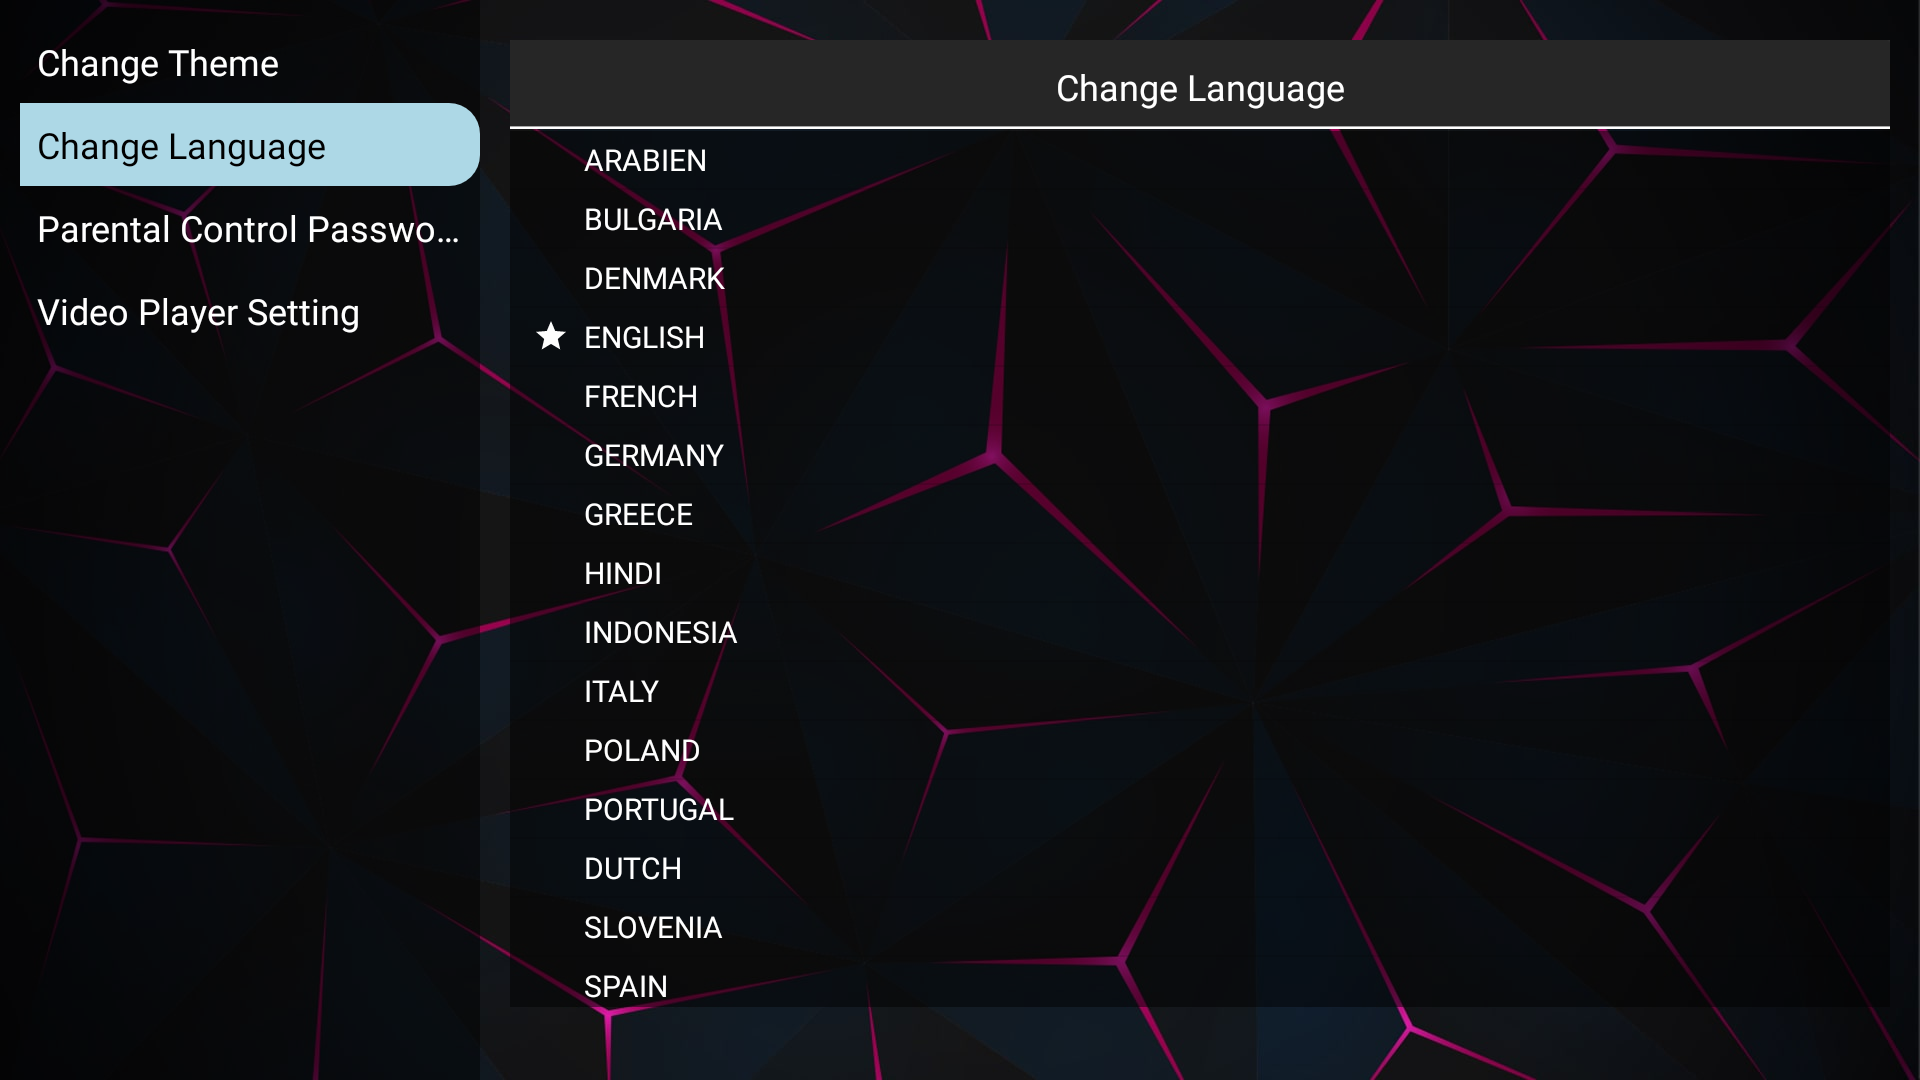The width and height of the screenshot is (1920, 1080).
Task: Pick INDONESIA from the list
Action: click(x=660, y=633)
